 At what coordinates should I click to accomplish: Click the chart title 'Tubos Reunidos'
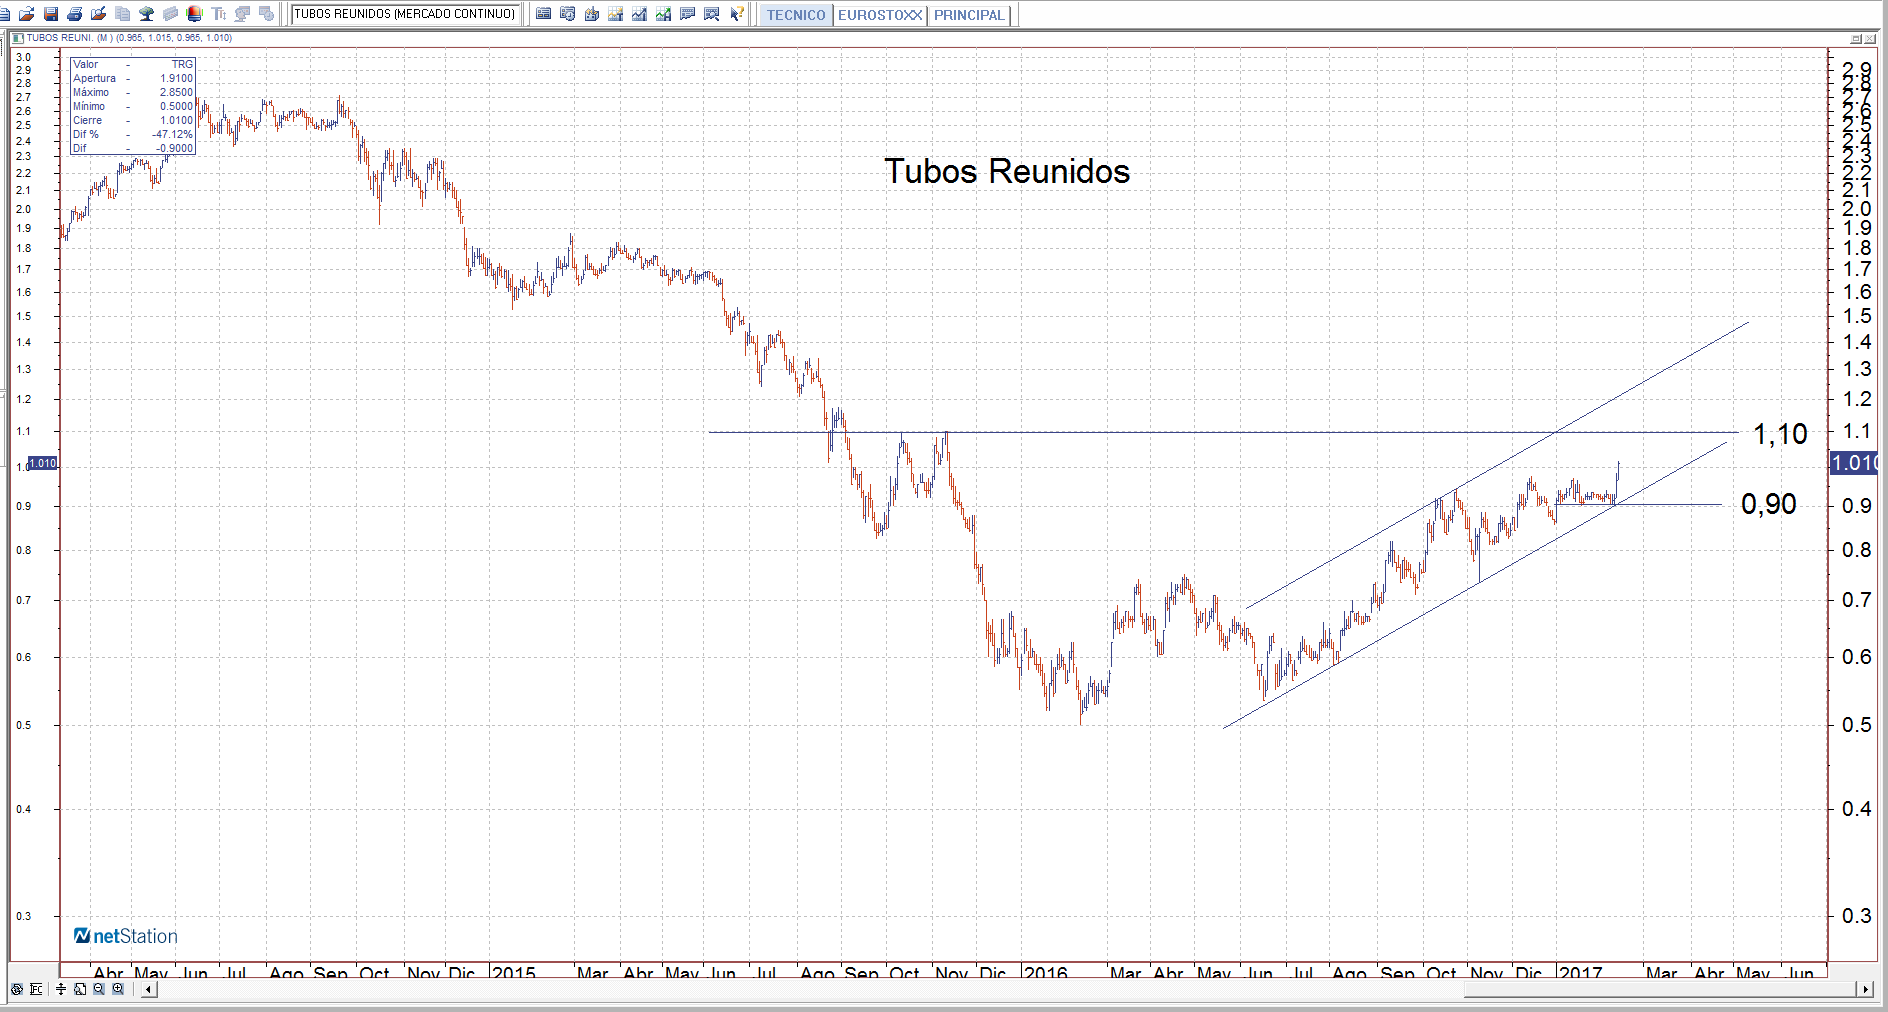(x=1007, y=171)
